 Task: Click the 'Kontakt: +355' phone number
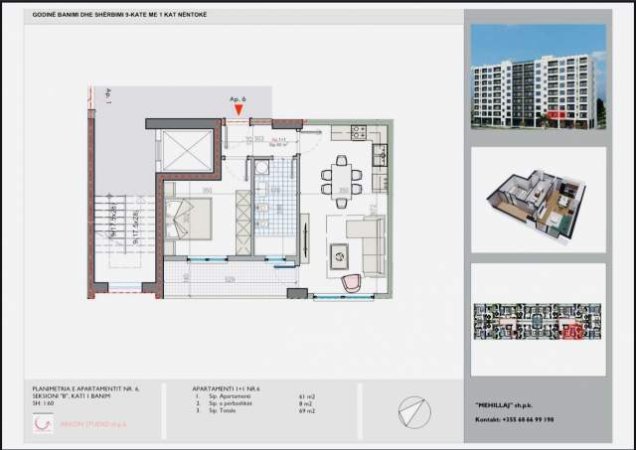point(514,420)
